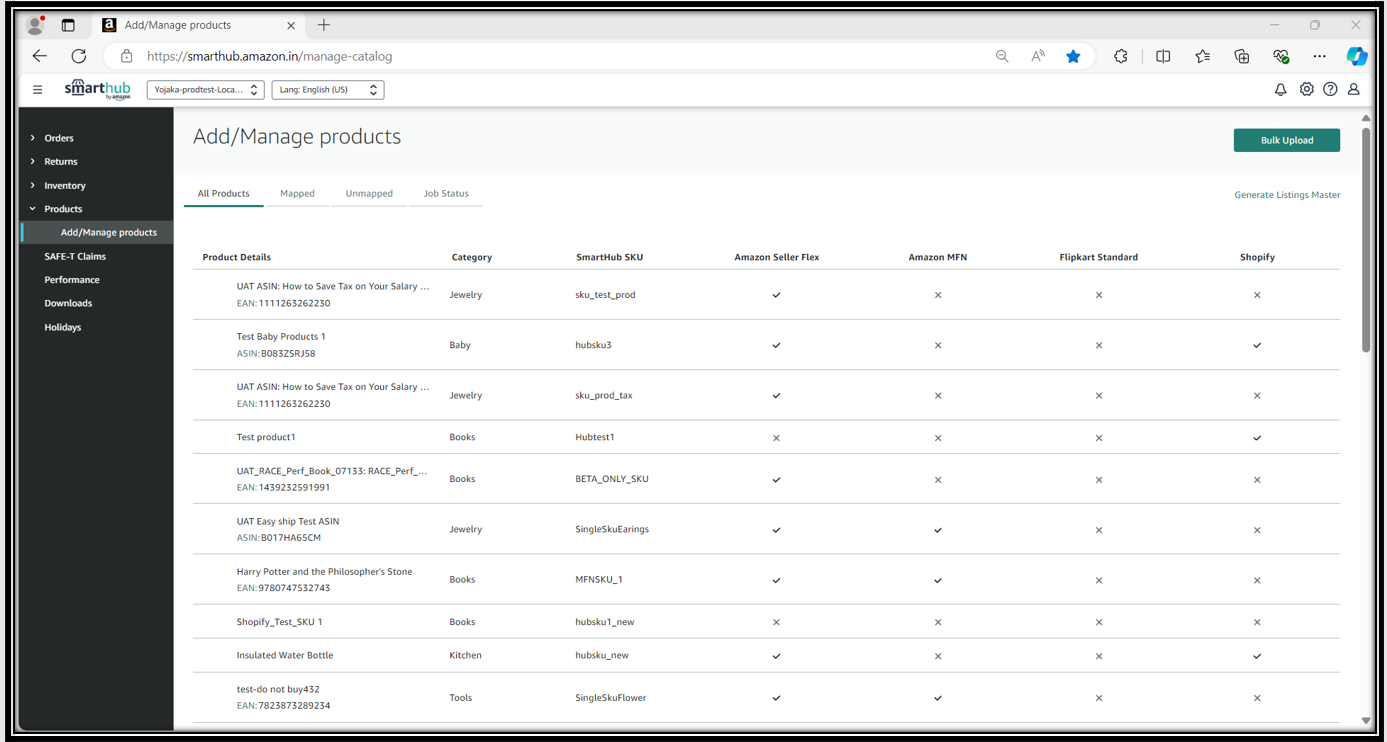Screen dimensions: 1387x742
Task: Open Read aloud in address bar
Action: [1038, 56]
